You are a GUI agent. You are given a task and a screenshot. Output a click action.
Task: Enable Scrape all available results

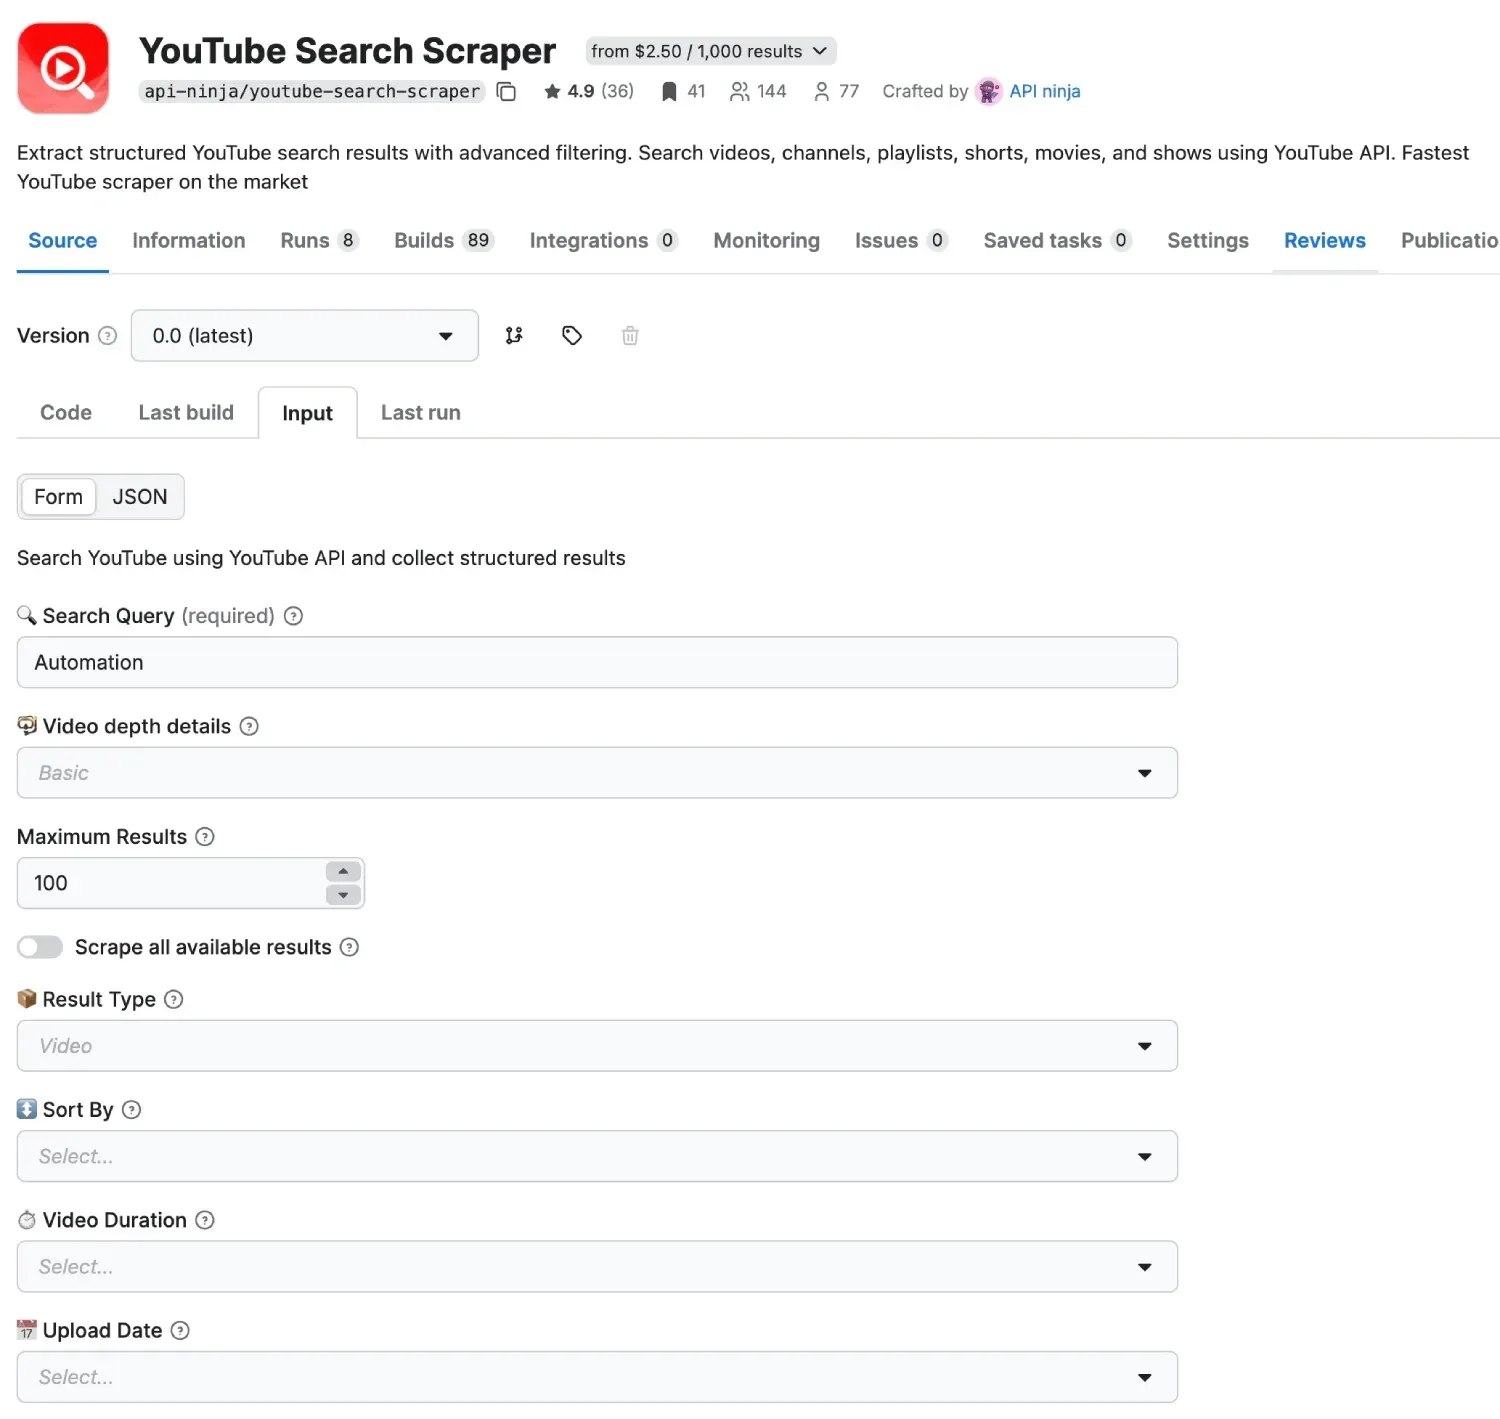40,947
